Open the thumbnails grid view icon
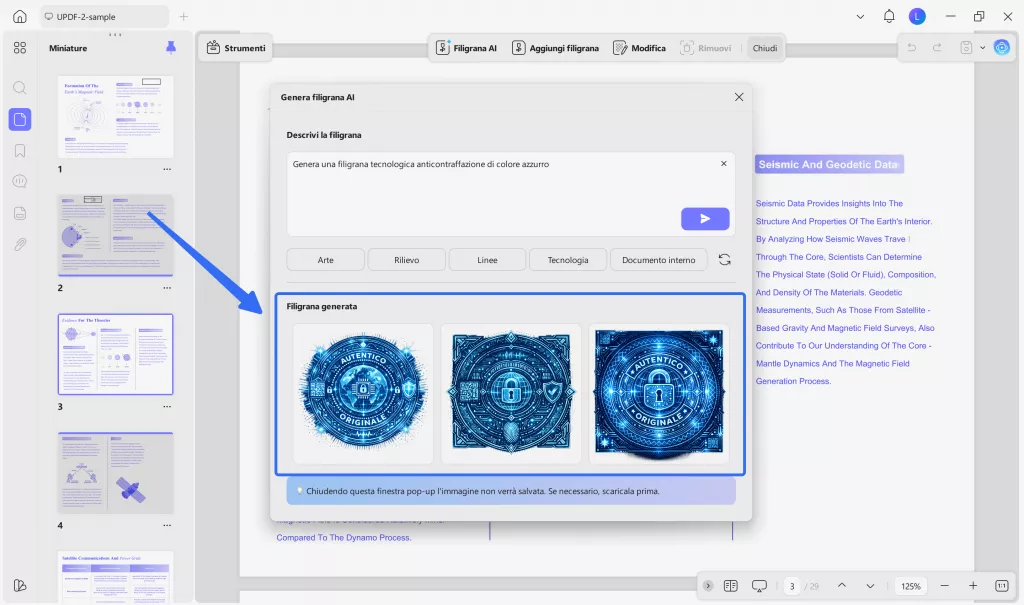Viewport: 1024px width, 605px height. coord(20,48)
